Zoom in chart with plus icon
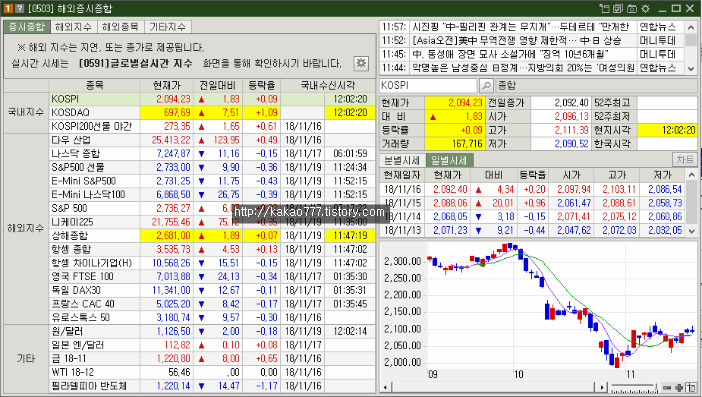 tap(679, 388)
